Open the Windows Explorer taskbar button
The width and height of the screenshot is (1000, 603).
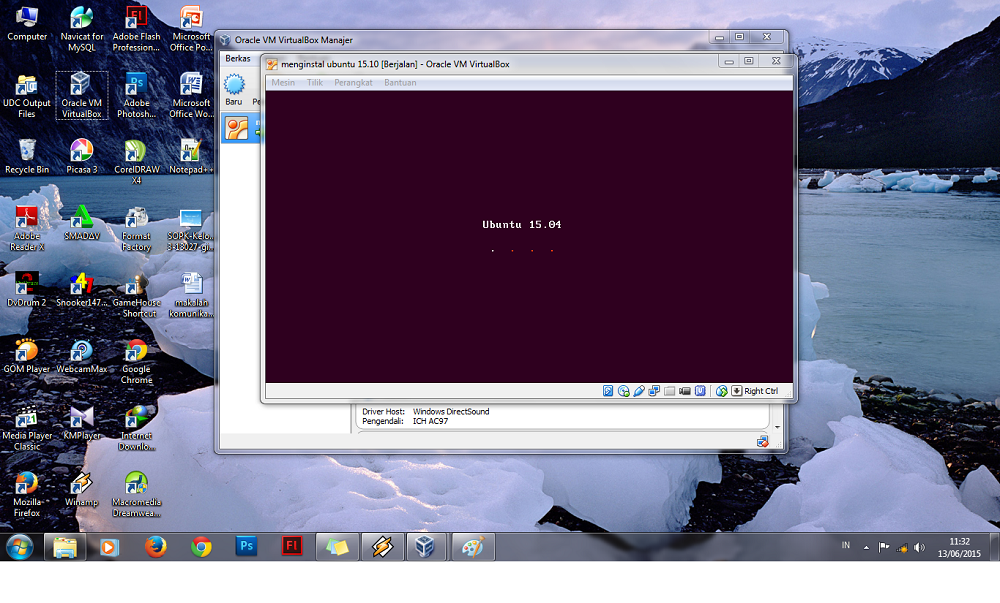[x=65, y=547]
